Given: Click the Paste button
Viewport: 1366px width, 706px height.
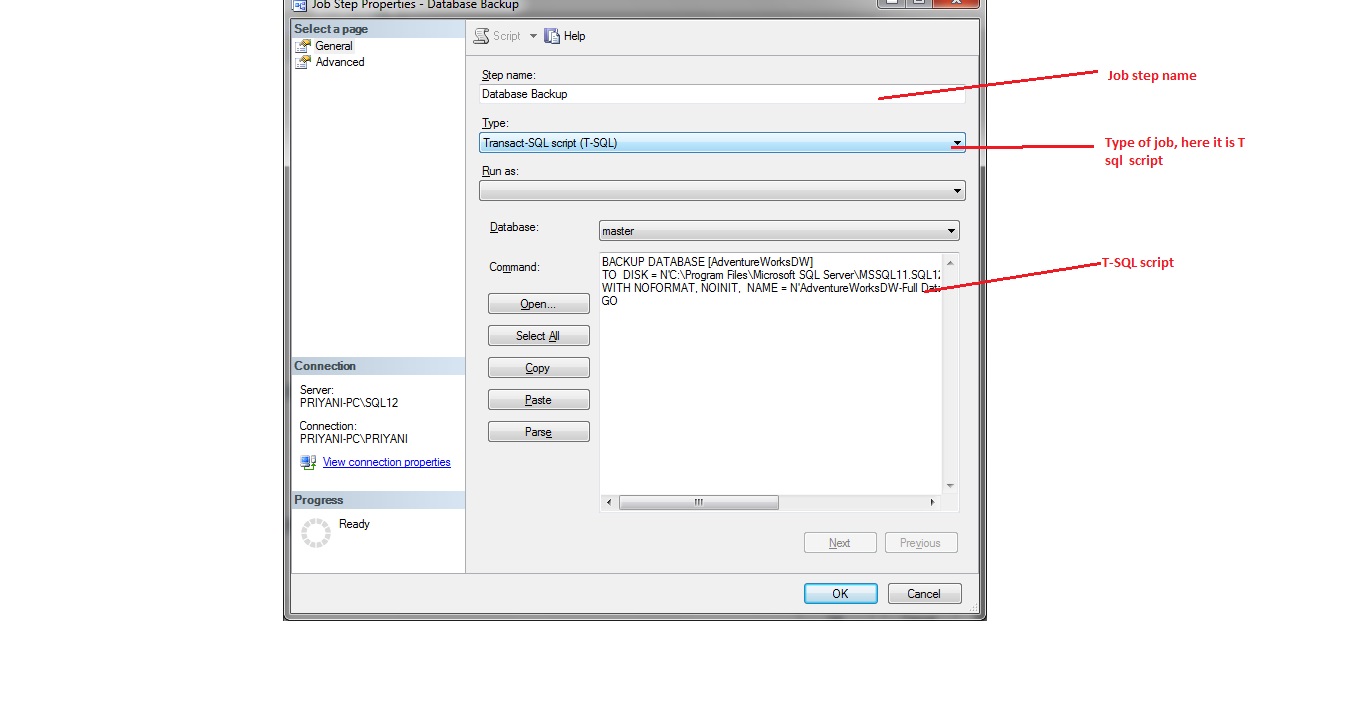Looking at the screenshot, I should coord(538,399).
